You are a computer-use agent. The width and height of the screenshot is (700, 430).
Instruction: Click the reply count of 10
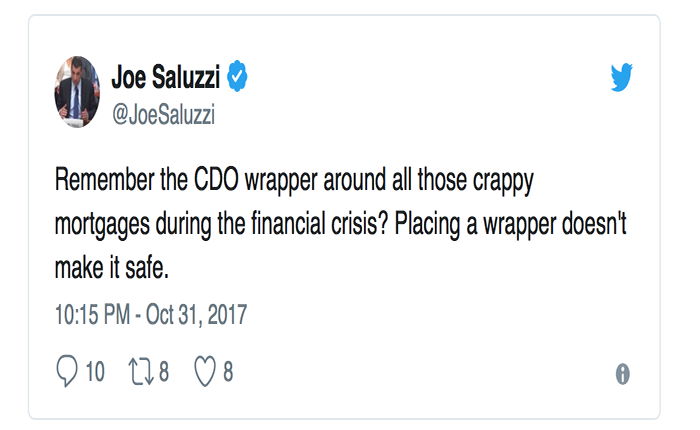tap(95, 372)
